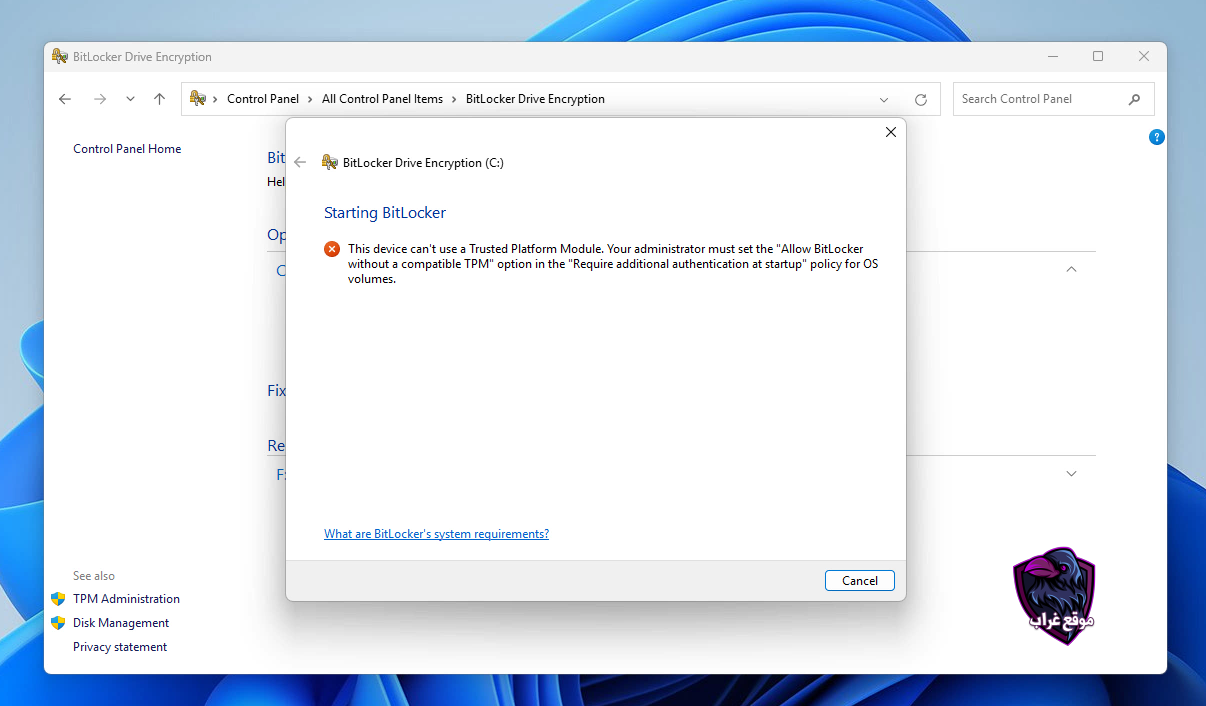
Task: Expand chevron after 'All Control Panel Items'
Action: (x=454, y=99)
